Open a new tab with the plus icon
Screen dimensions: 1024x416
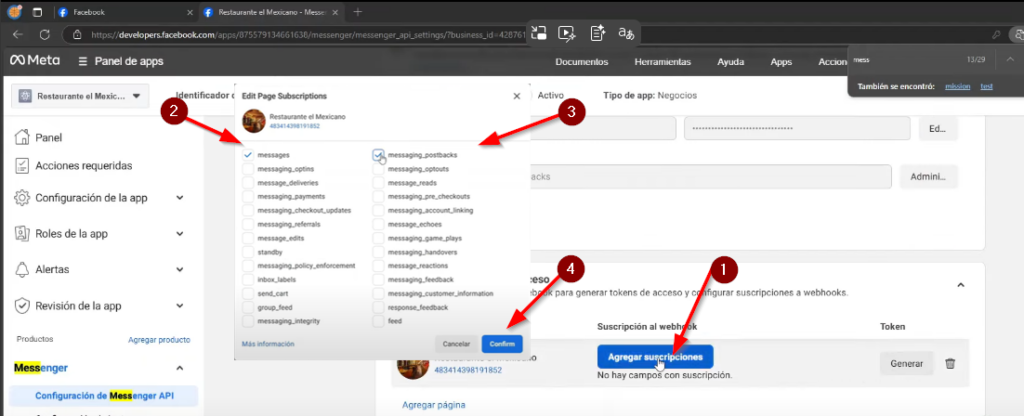click(x=357, y=12)
